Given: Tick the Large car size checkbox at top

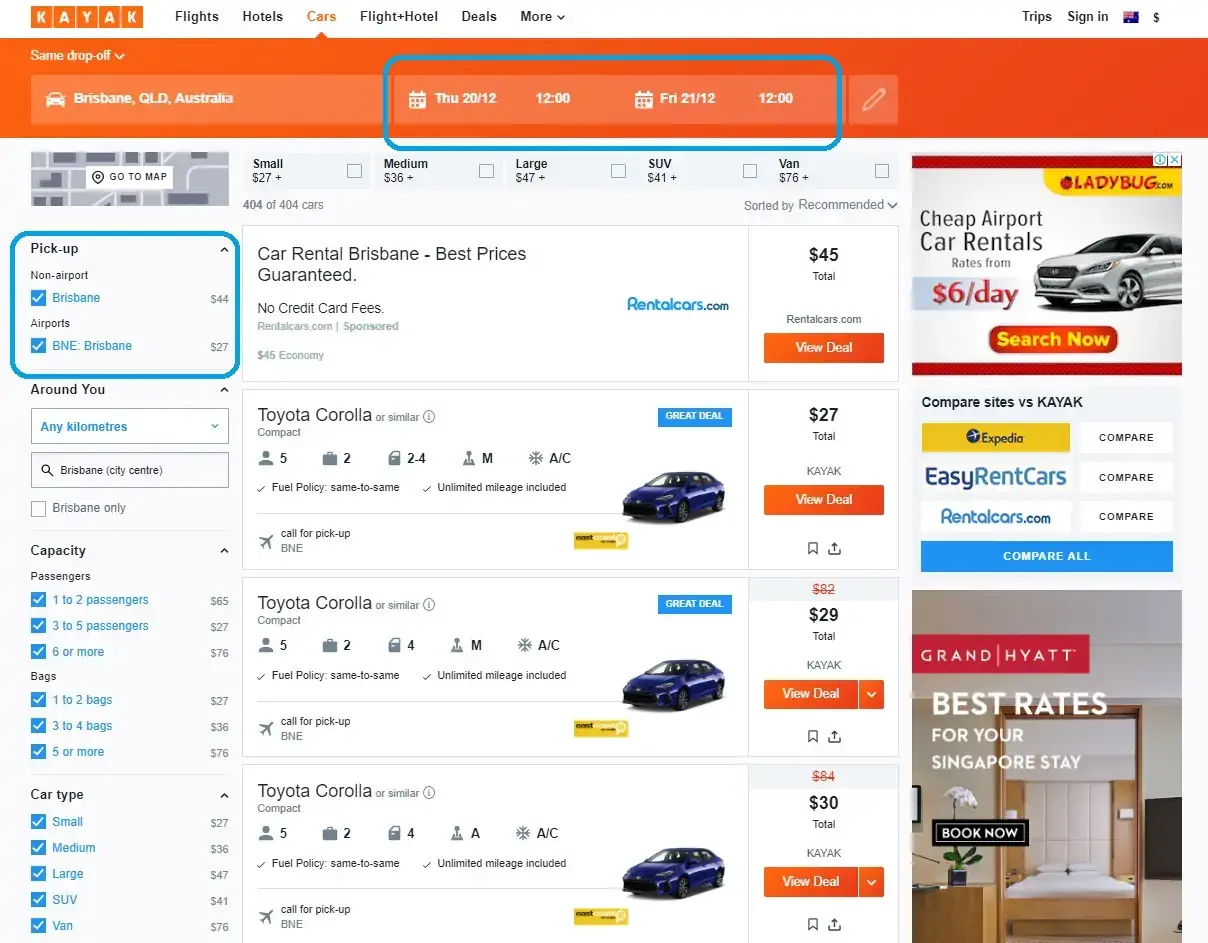Looking at the screenshot, I should pyautogui.click(x=618, y=171).
